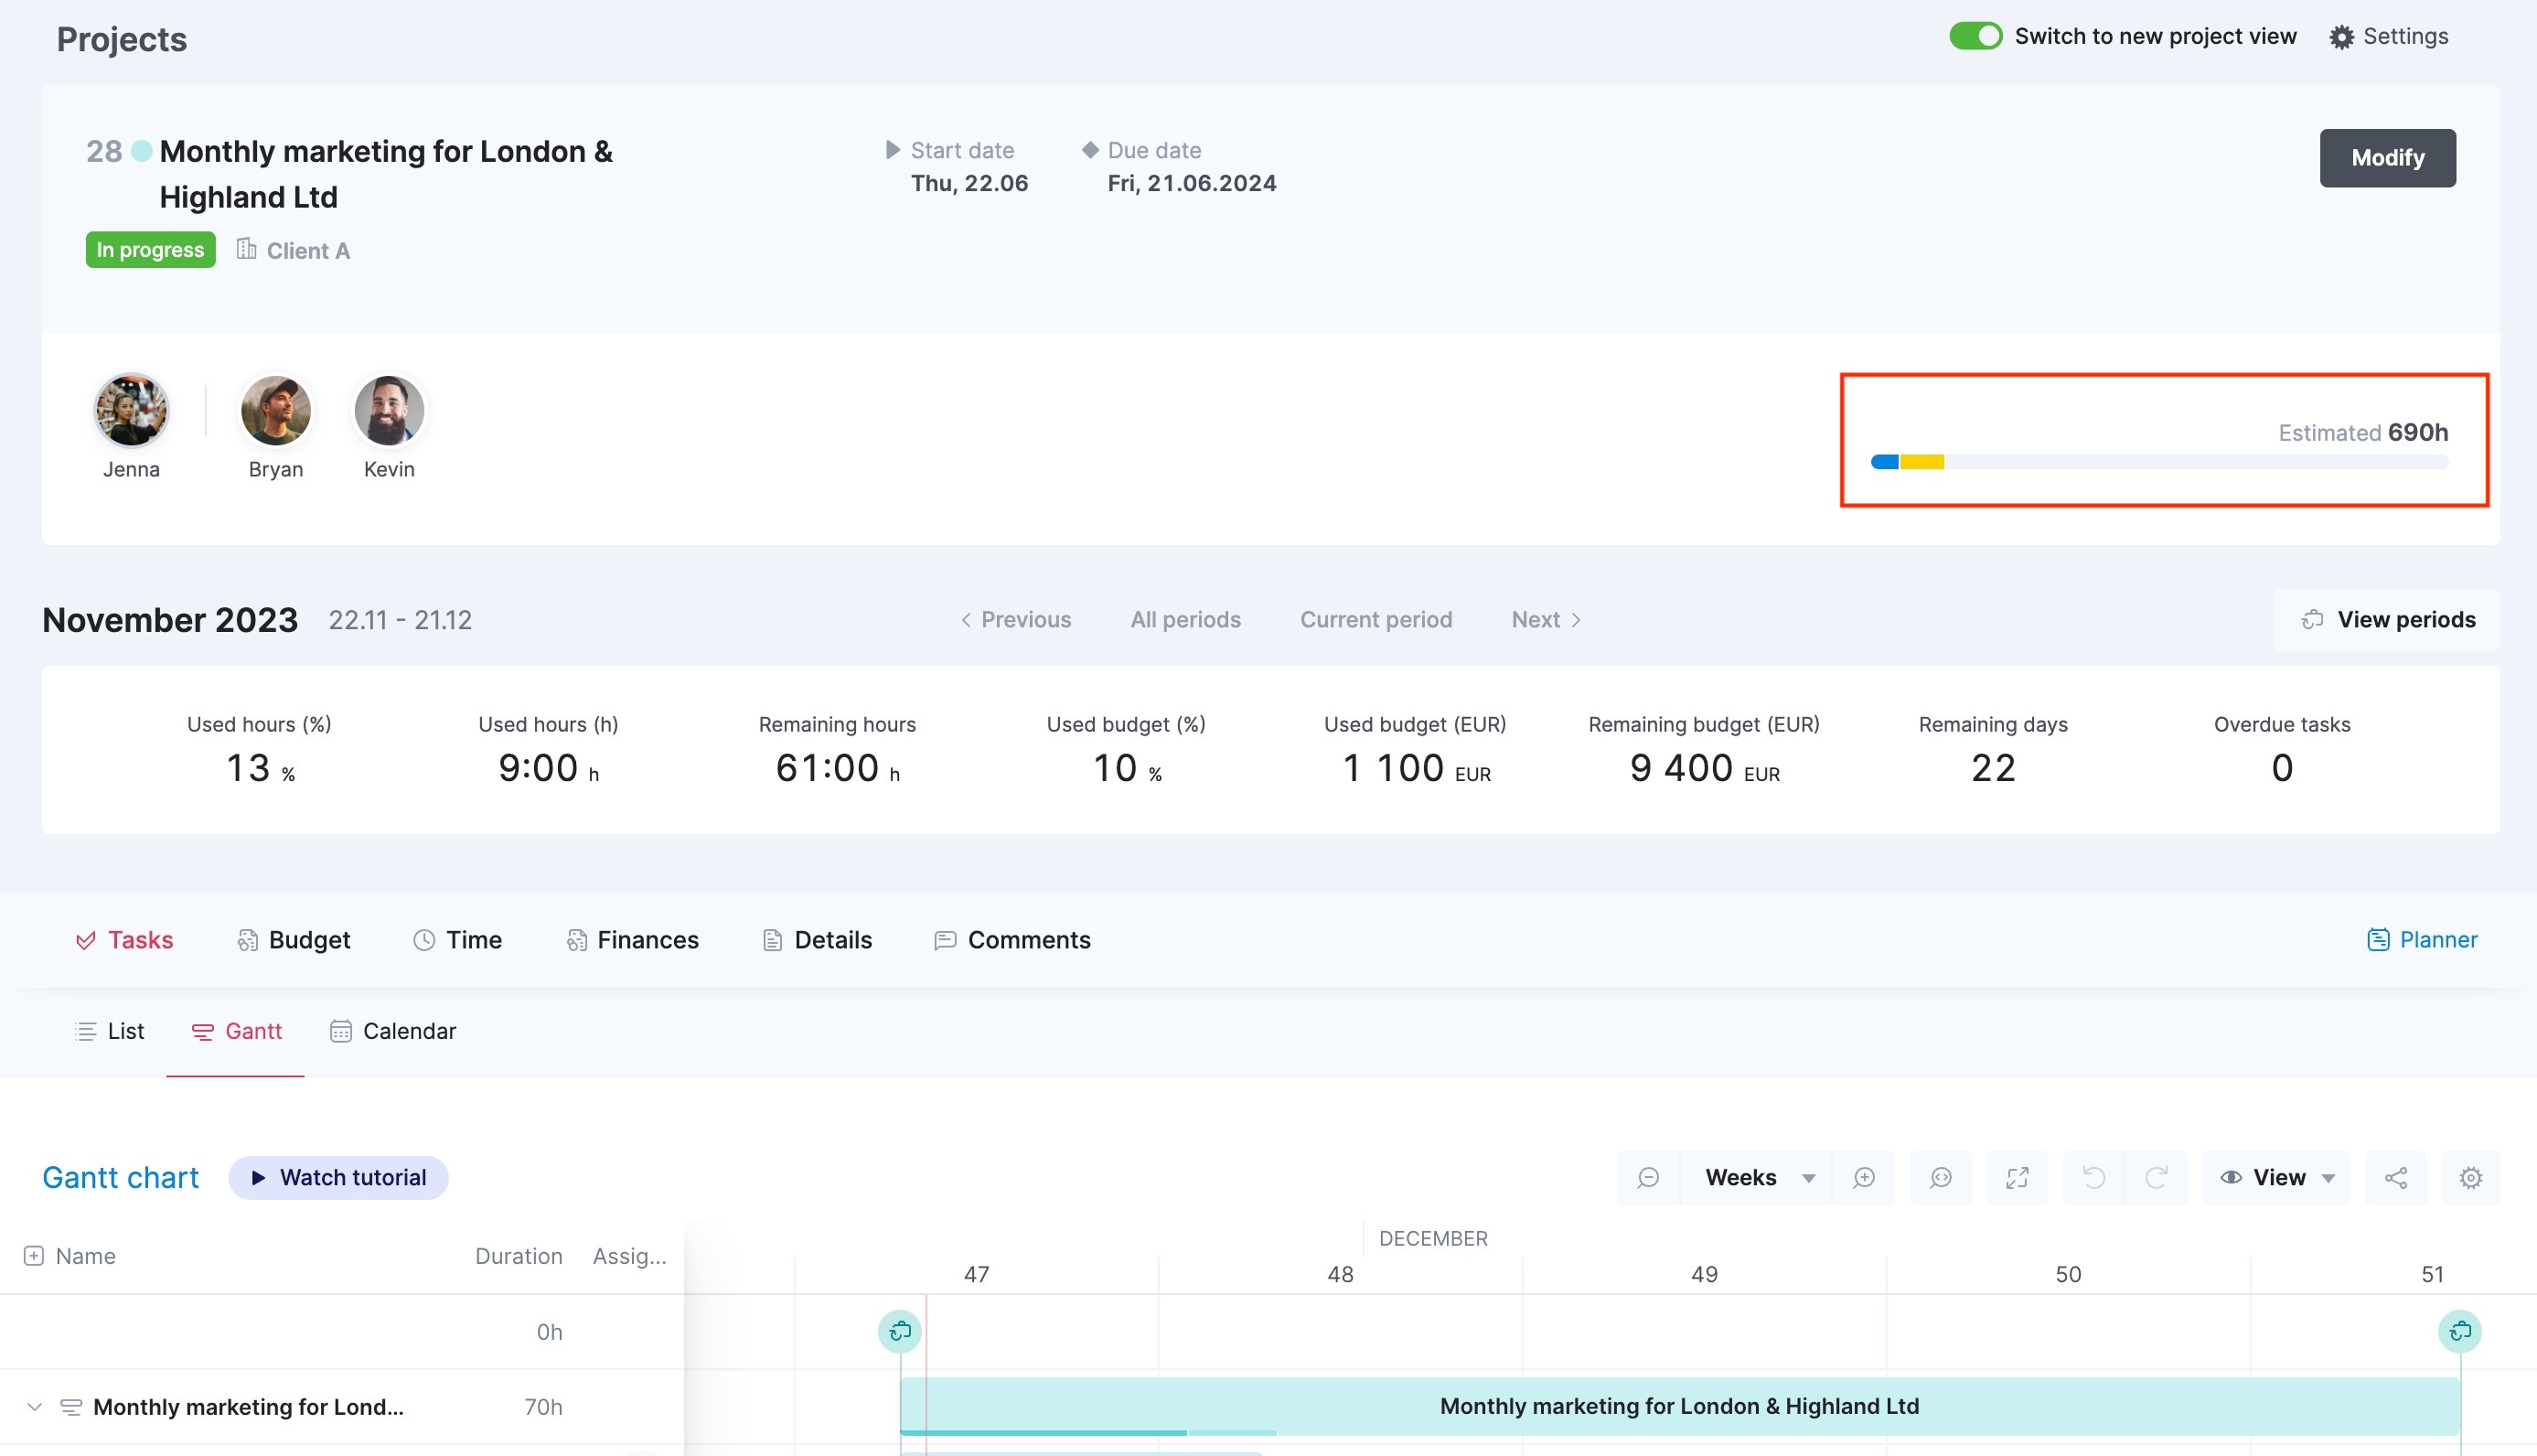Toggle the Switch to new project view switch
2537x1456 pixels.
coord(1975,36)
